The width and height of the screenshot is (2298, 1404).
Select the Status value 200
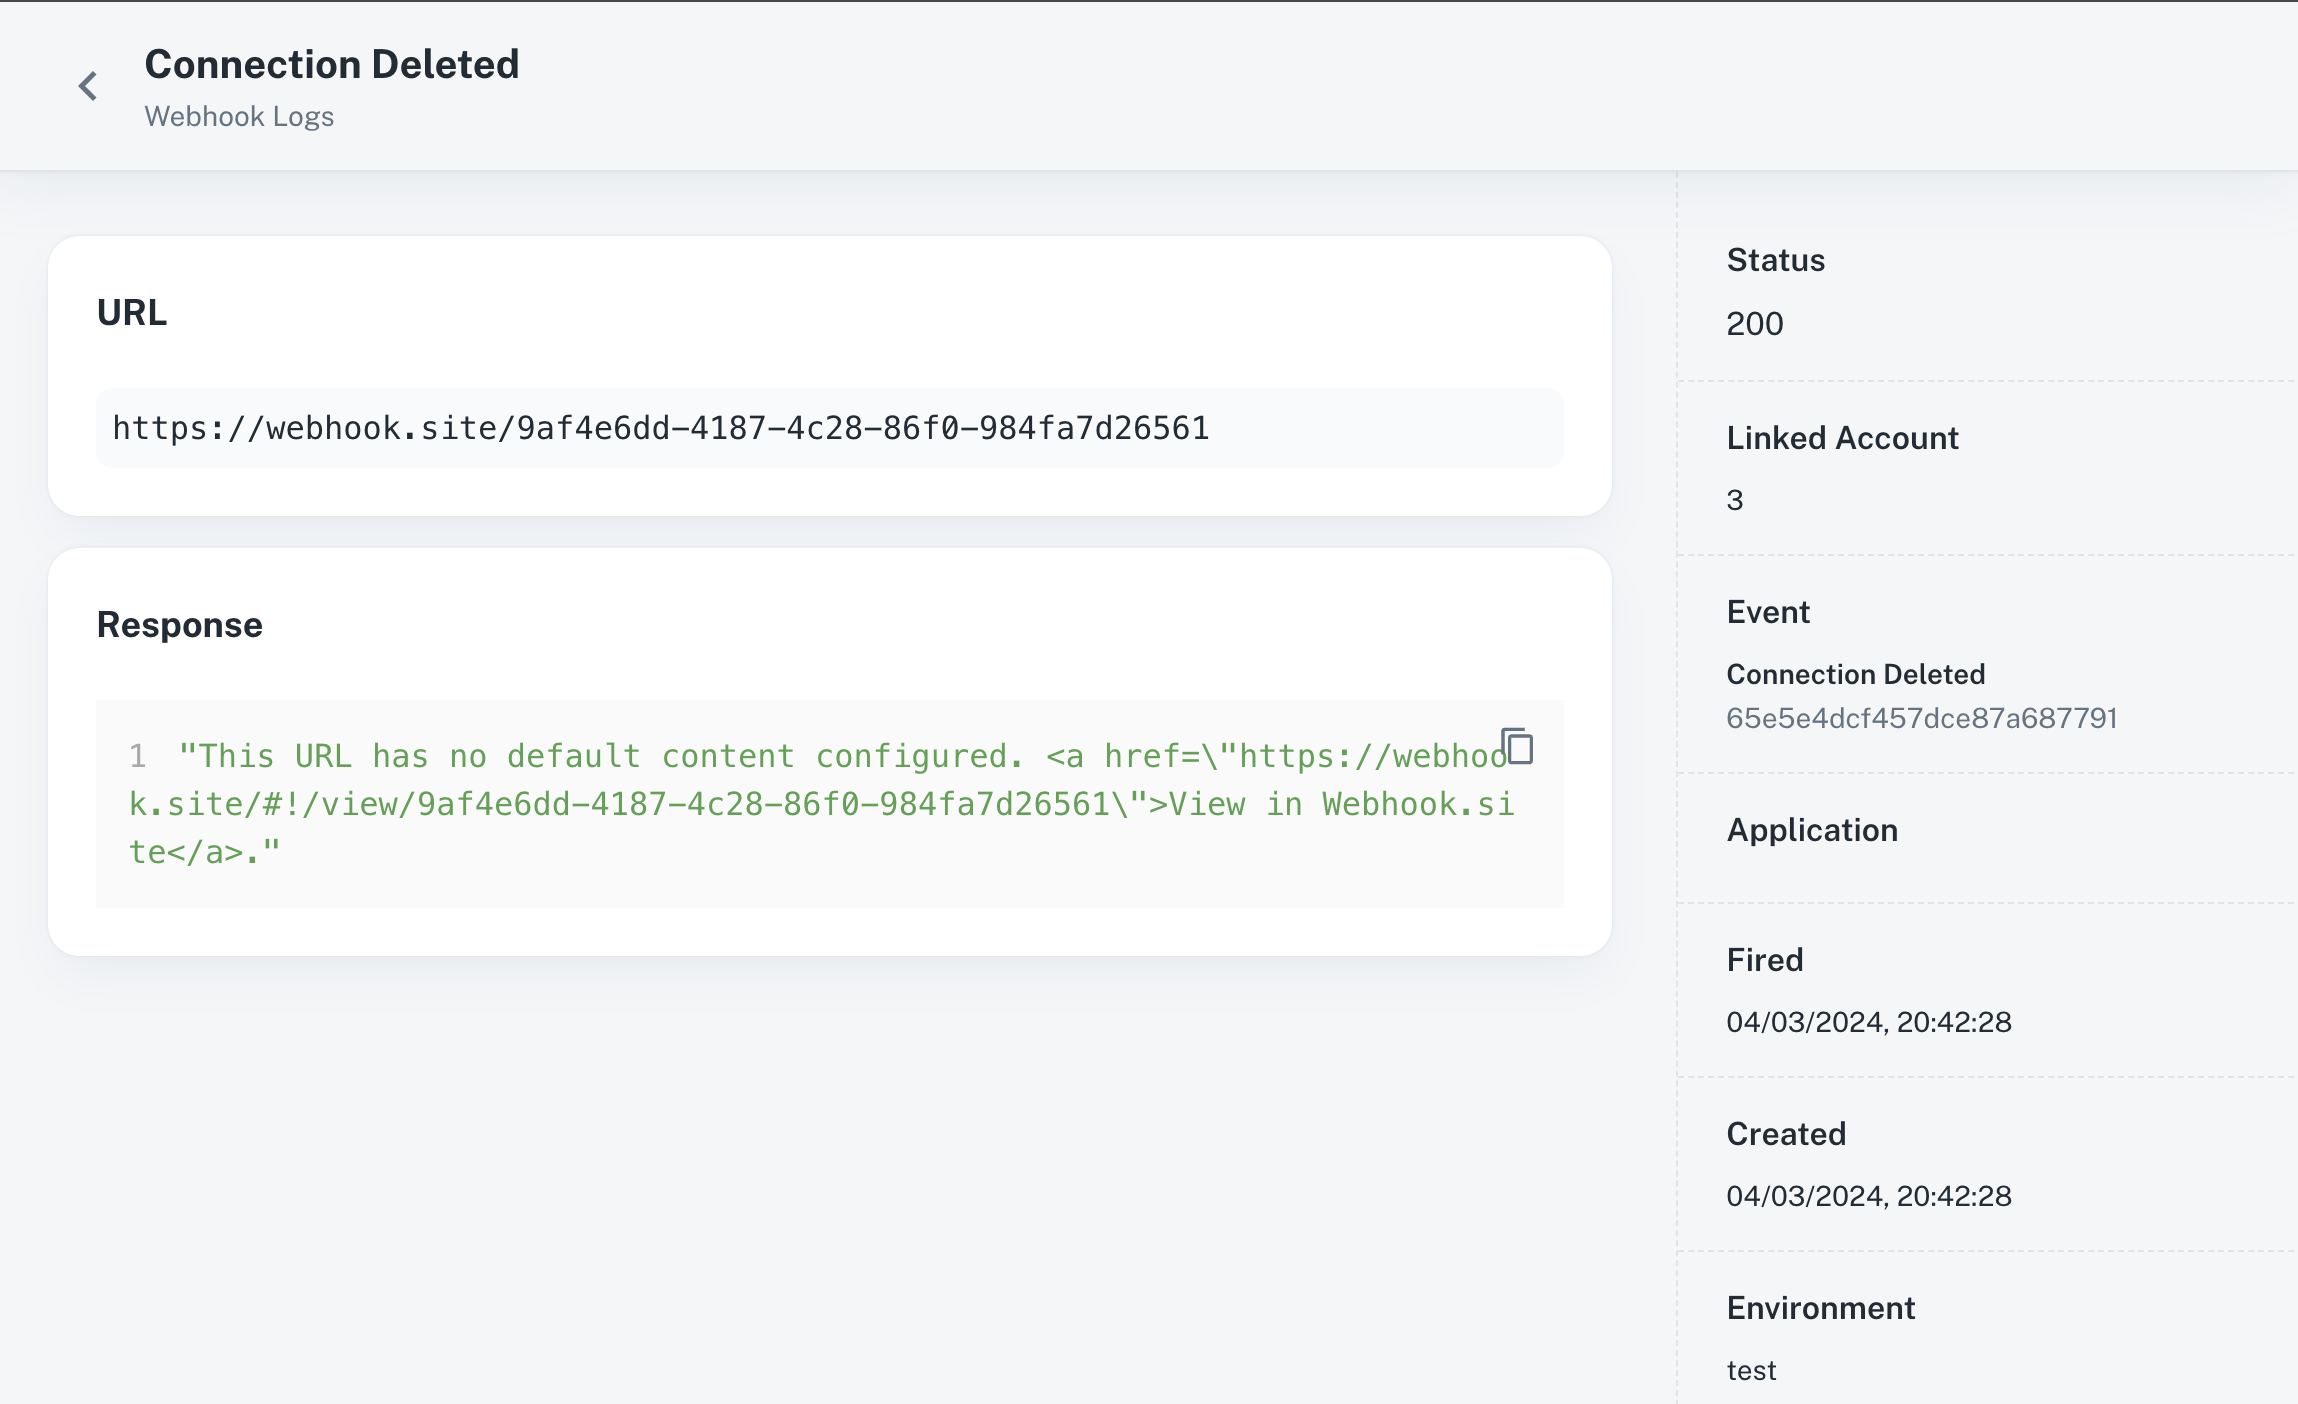[x=1754, y=323]
